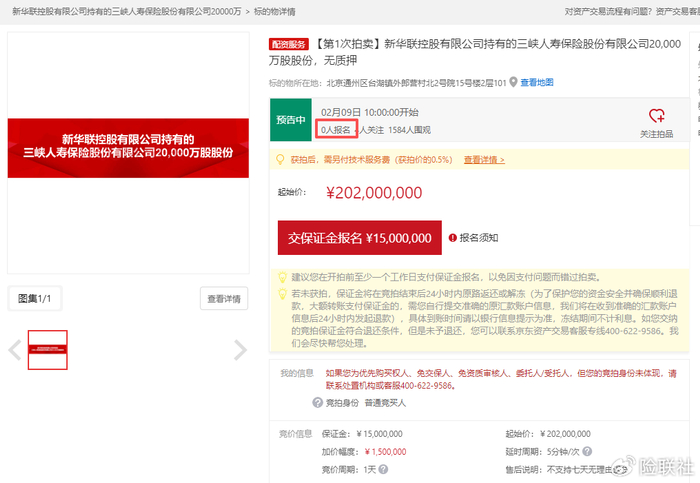Click the 配资服务 red tag
The height and width of the screenshot is (483, 700).
point(289,44)
